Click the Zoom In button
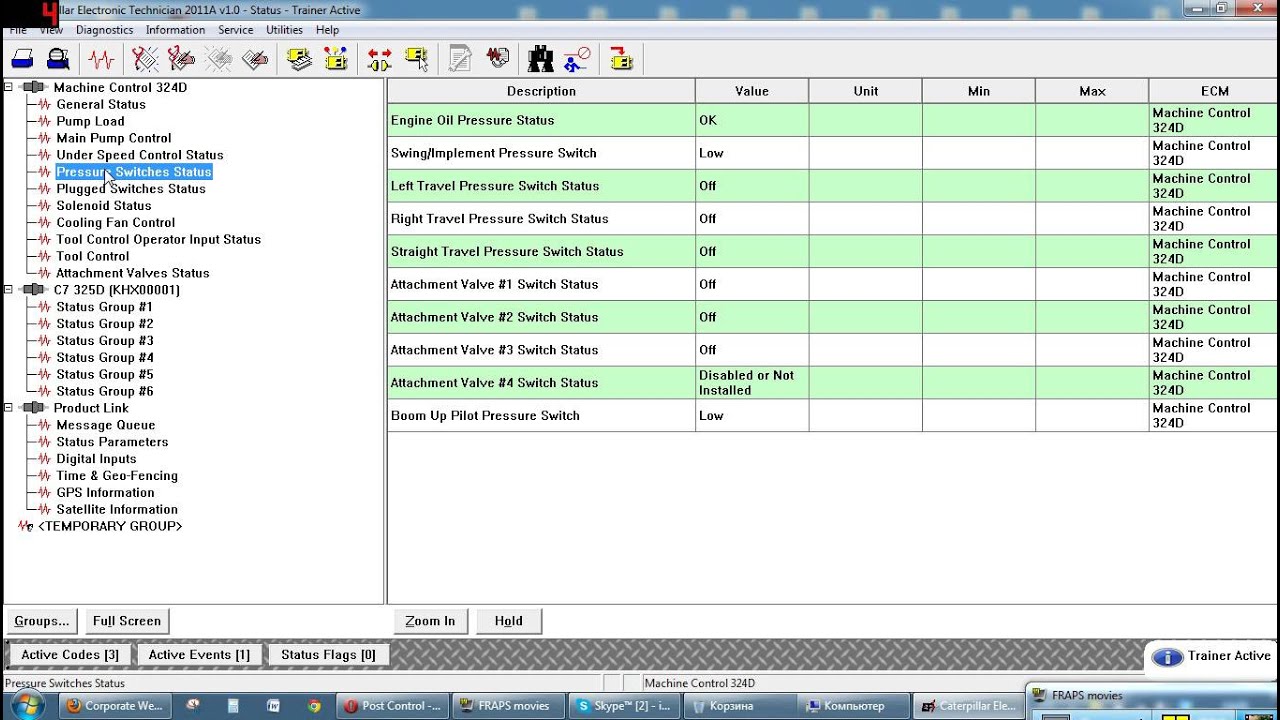This screenshot has width=1280, height=720. tap(430, 621)
